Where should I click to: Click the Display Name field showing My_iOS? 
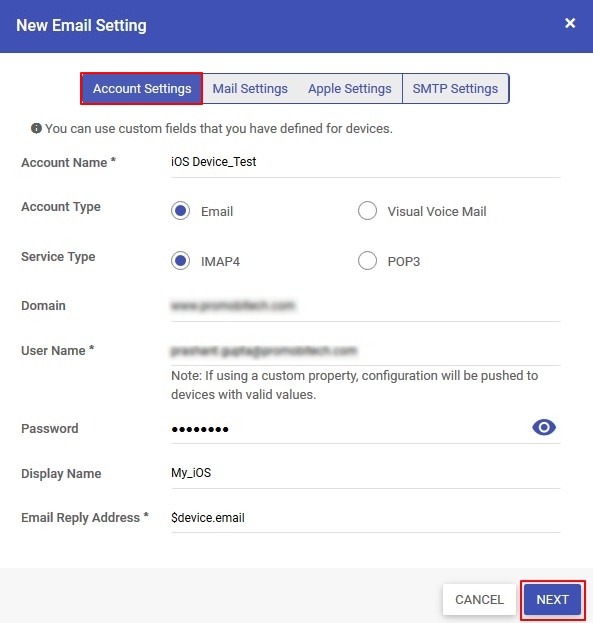tap(365, 473)
